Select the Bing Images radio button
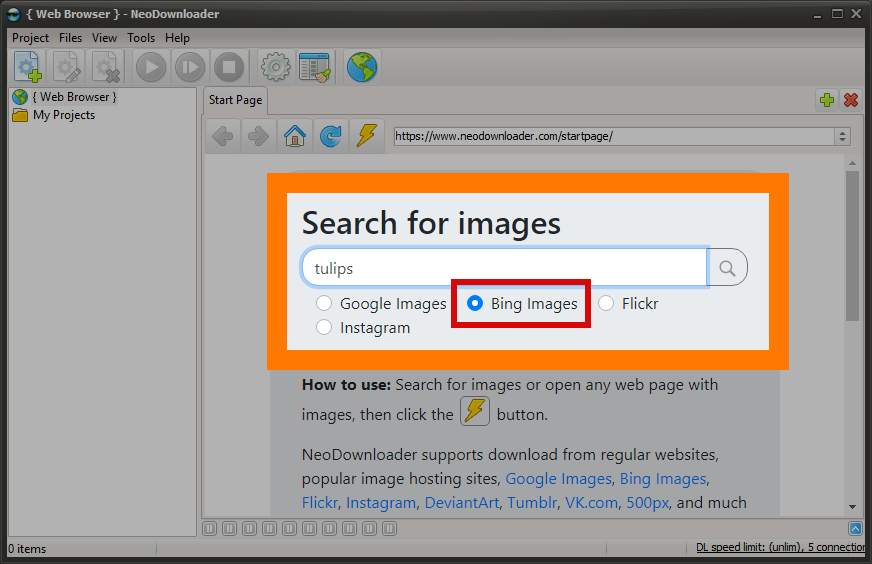Image resolution: width=872 pixels, height=564 pixels. pyautogui.click(x=475, y=303)
